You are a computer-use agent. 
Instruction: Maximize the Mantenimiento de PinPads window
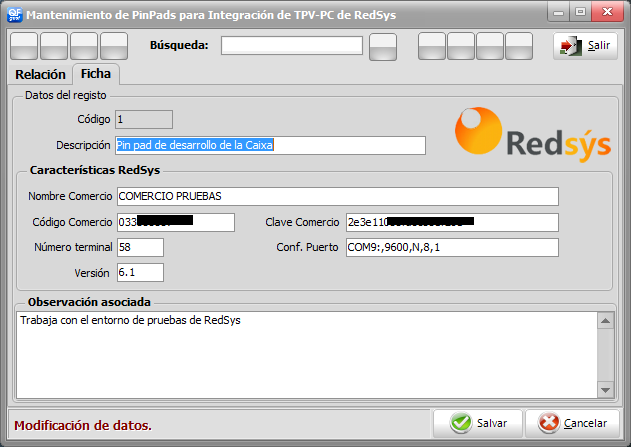580,12
